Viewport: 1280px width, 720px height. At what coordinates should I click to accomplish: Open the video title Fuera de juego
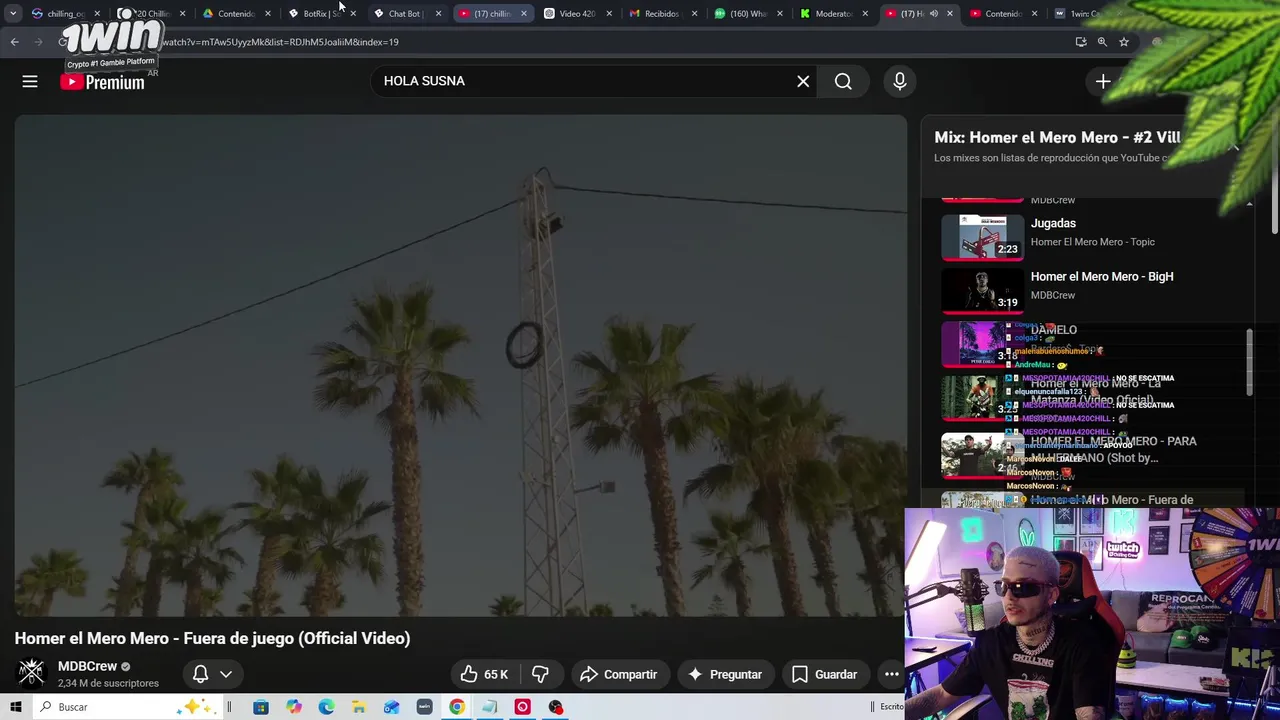pyautogui.click(x=212, y=638)
